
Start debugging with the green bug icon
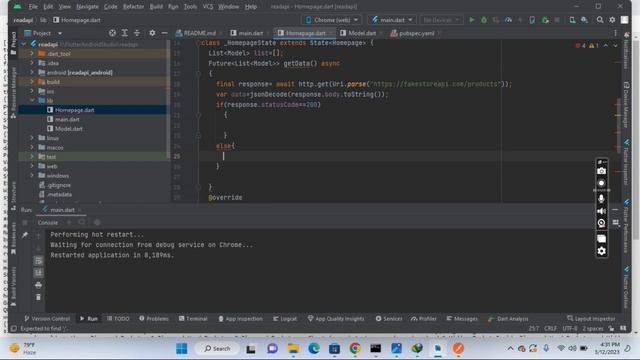tap(484, 20)
